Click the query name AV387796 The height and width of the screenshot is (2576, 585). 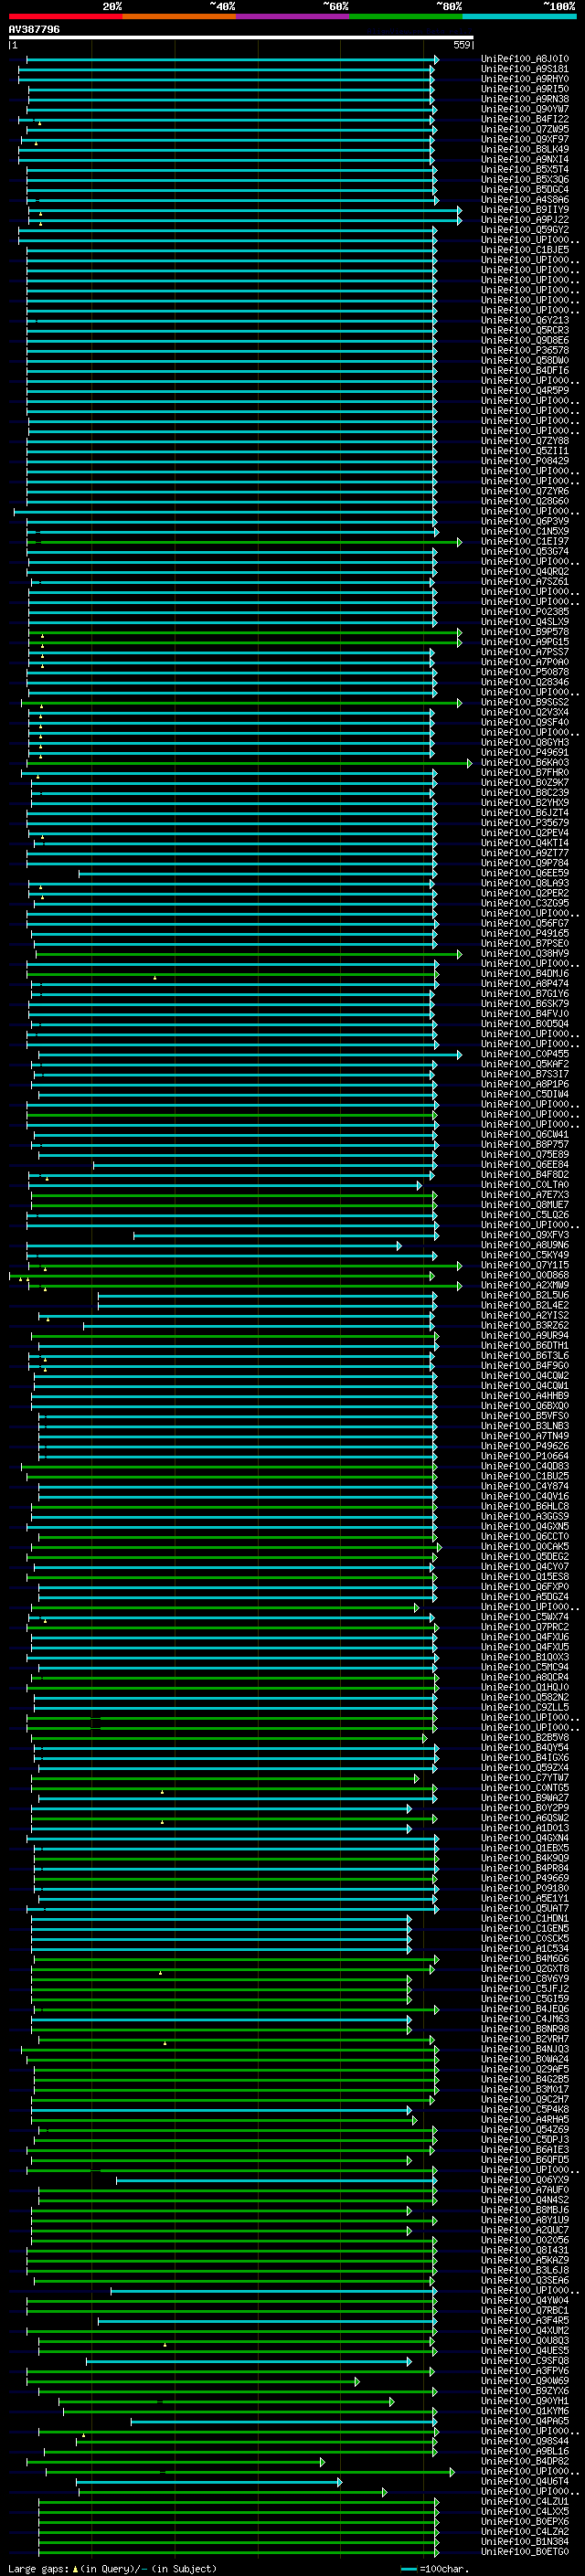pyautogui.click(x=34, y=30)
